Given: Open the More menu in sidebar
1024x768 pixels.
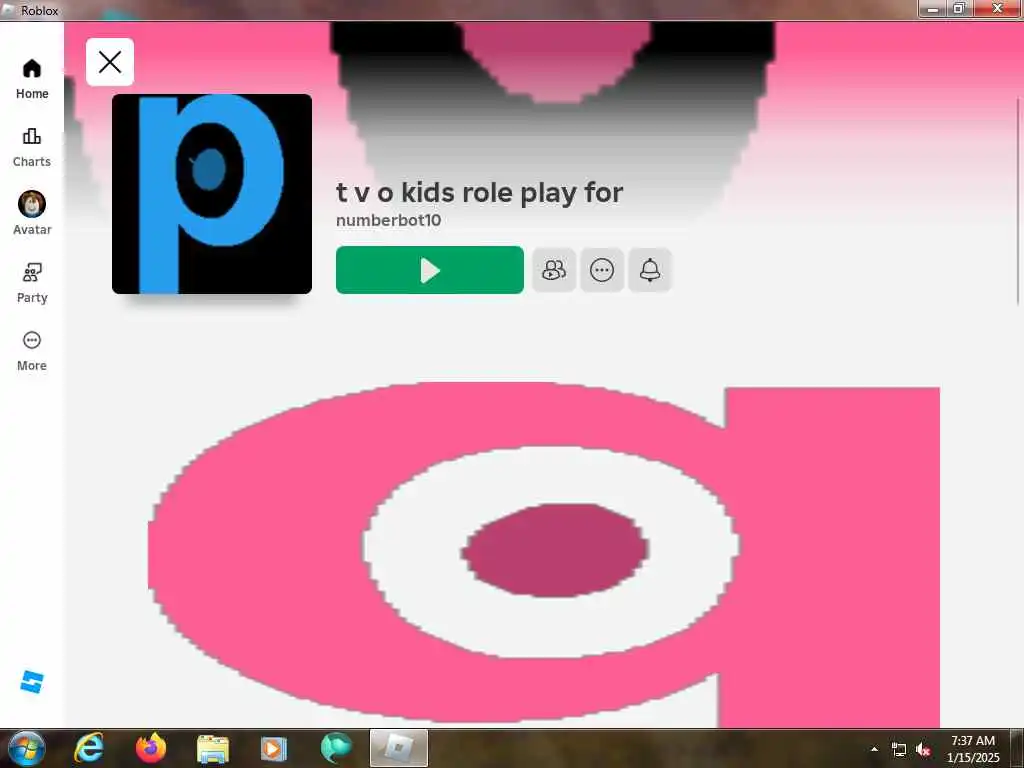Looking at the screenshot, I should tap(31, 351).
